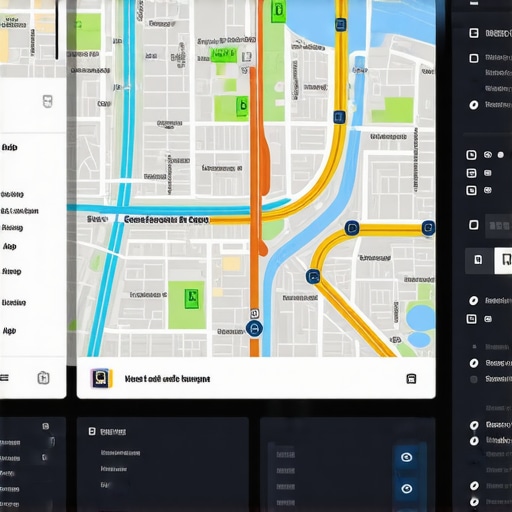The image size is (512, 512).
Task: Toggle the lower eye icon in the bottom-right dark panel
Action: tap(406, 489)
